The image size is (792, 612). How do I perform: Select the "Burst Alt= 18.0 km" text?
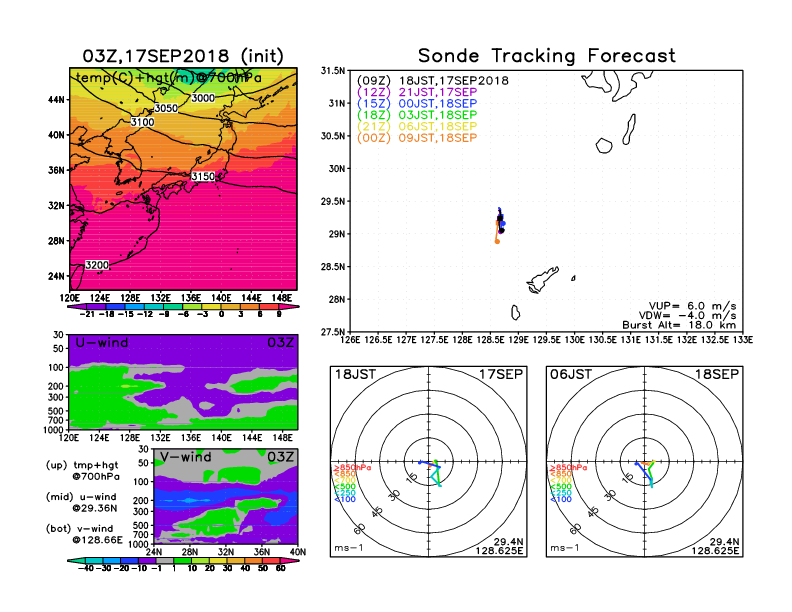tap(679, 325)
